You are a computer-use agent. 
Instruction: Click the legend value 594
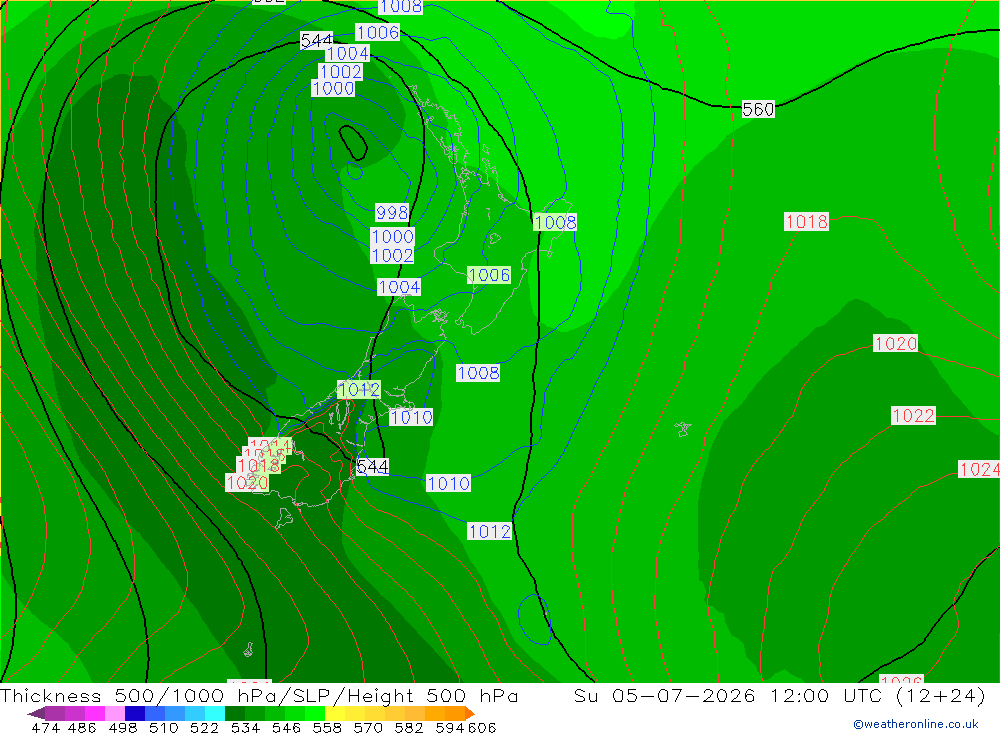tap(450, 727)
